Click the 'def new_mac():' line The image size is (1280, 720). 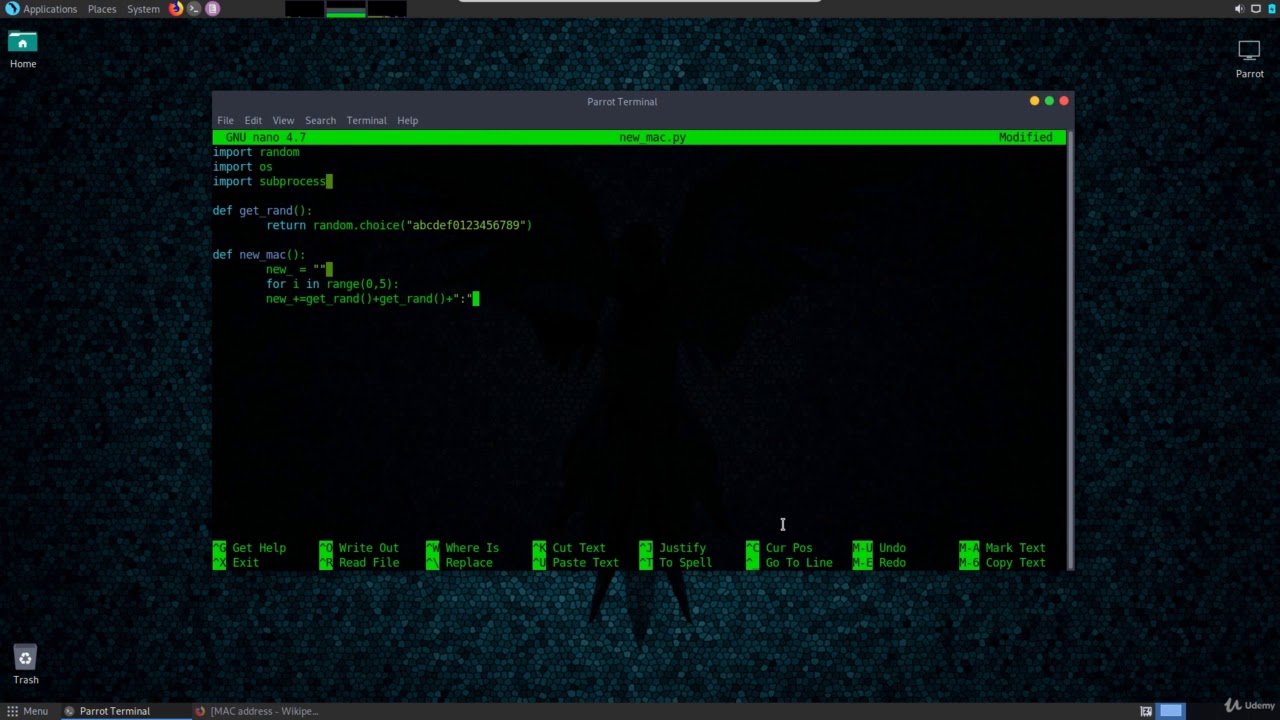(x=259, y=255)
